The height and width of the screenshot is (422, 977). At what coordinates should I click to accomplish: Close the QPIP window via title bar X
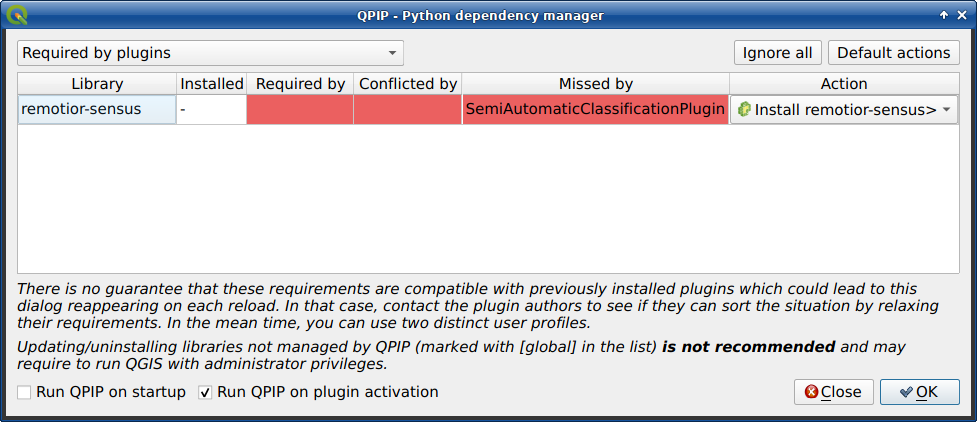pyautogui.click(x=961, y=16)
